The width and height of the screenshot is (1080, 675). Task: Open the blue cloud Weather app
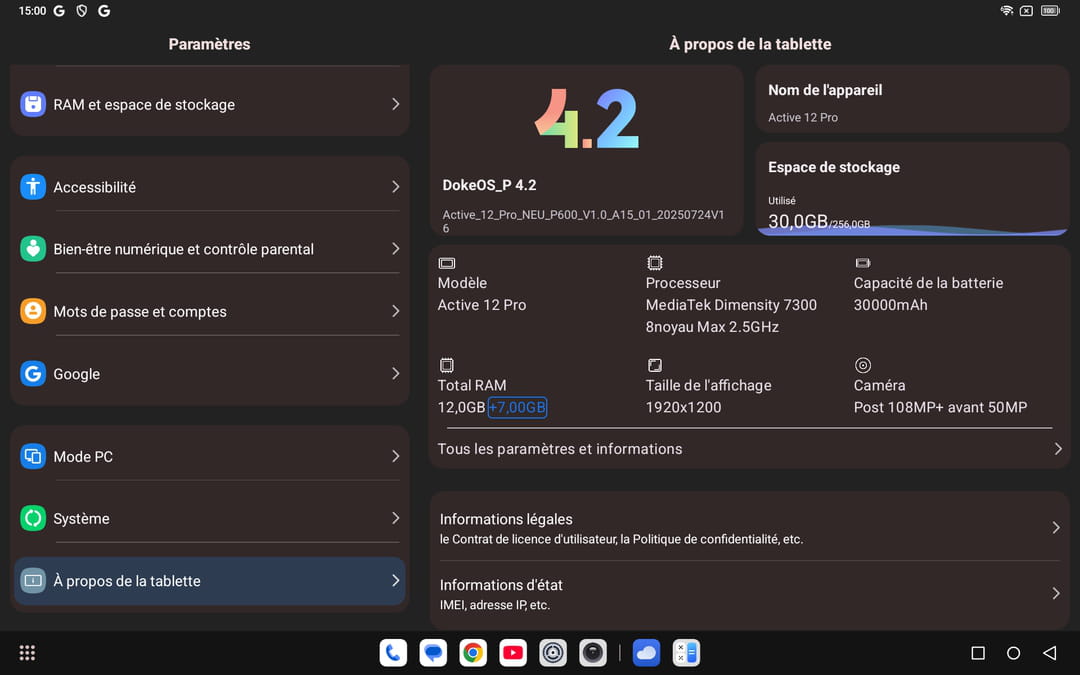[646, 653]
